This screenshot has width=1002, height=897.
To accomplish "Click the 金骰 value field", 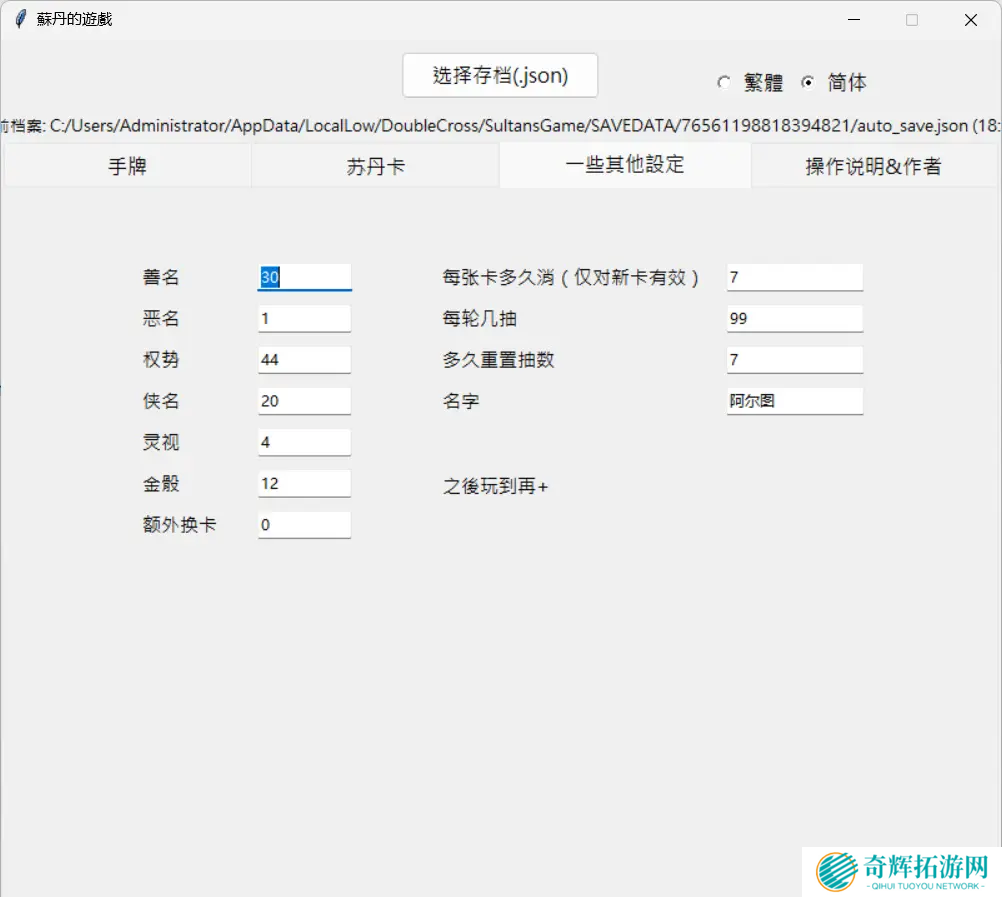I will [x=304, y=484].
